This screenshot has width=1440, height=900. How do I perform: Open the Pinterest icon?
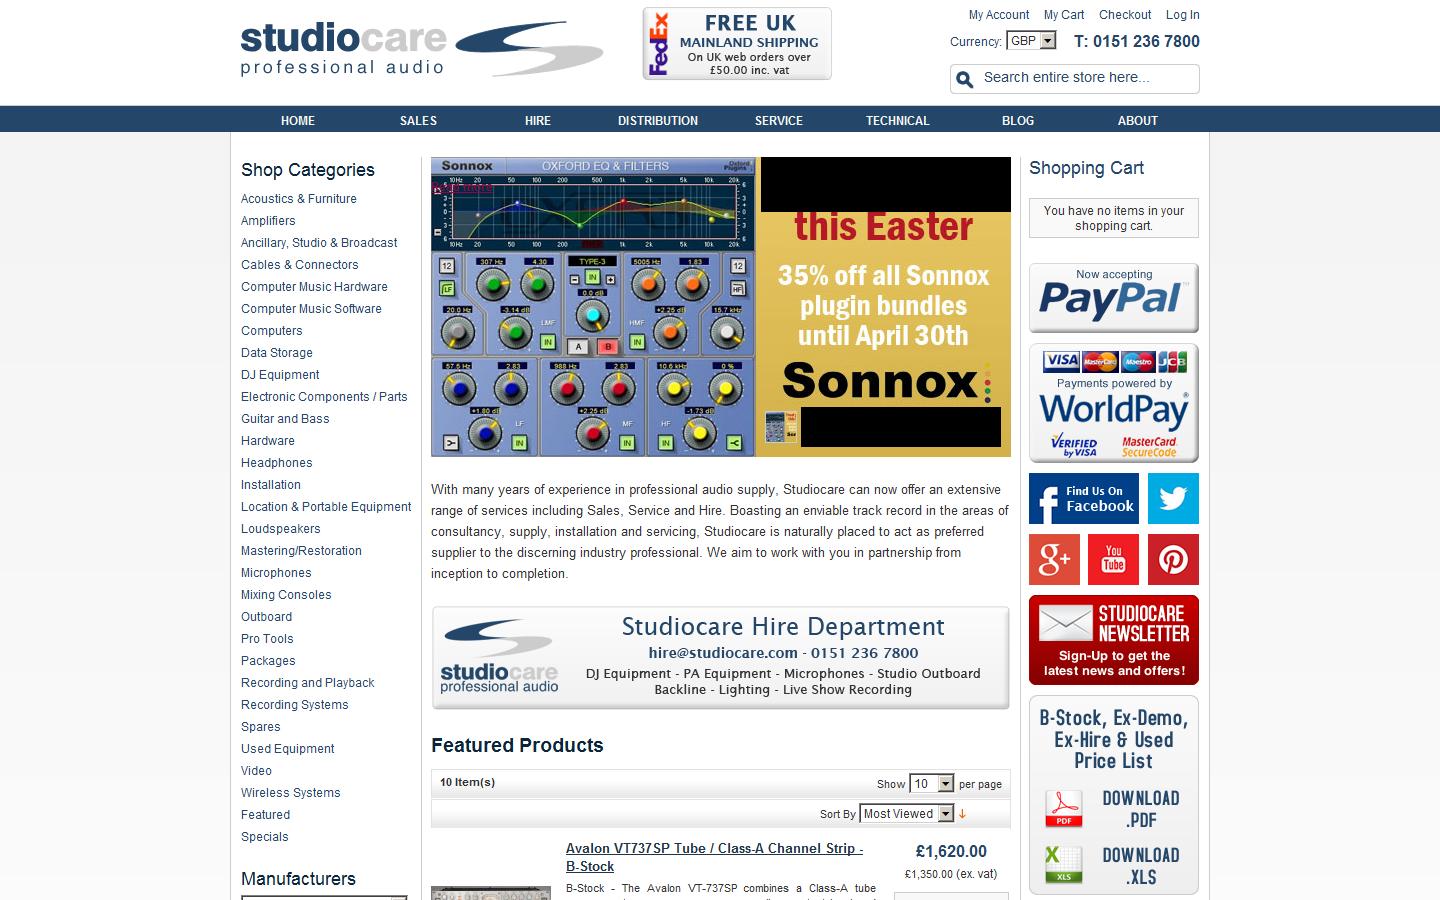(x=1173, y=559)
